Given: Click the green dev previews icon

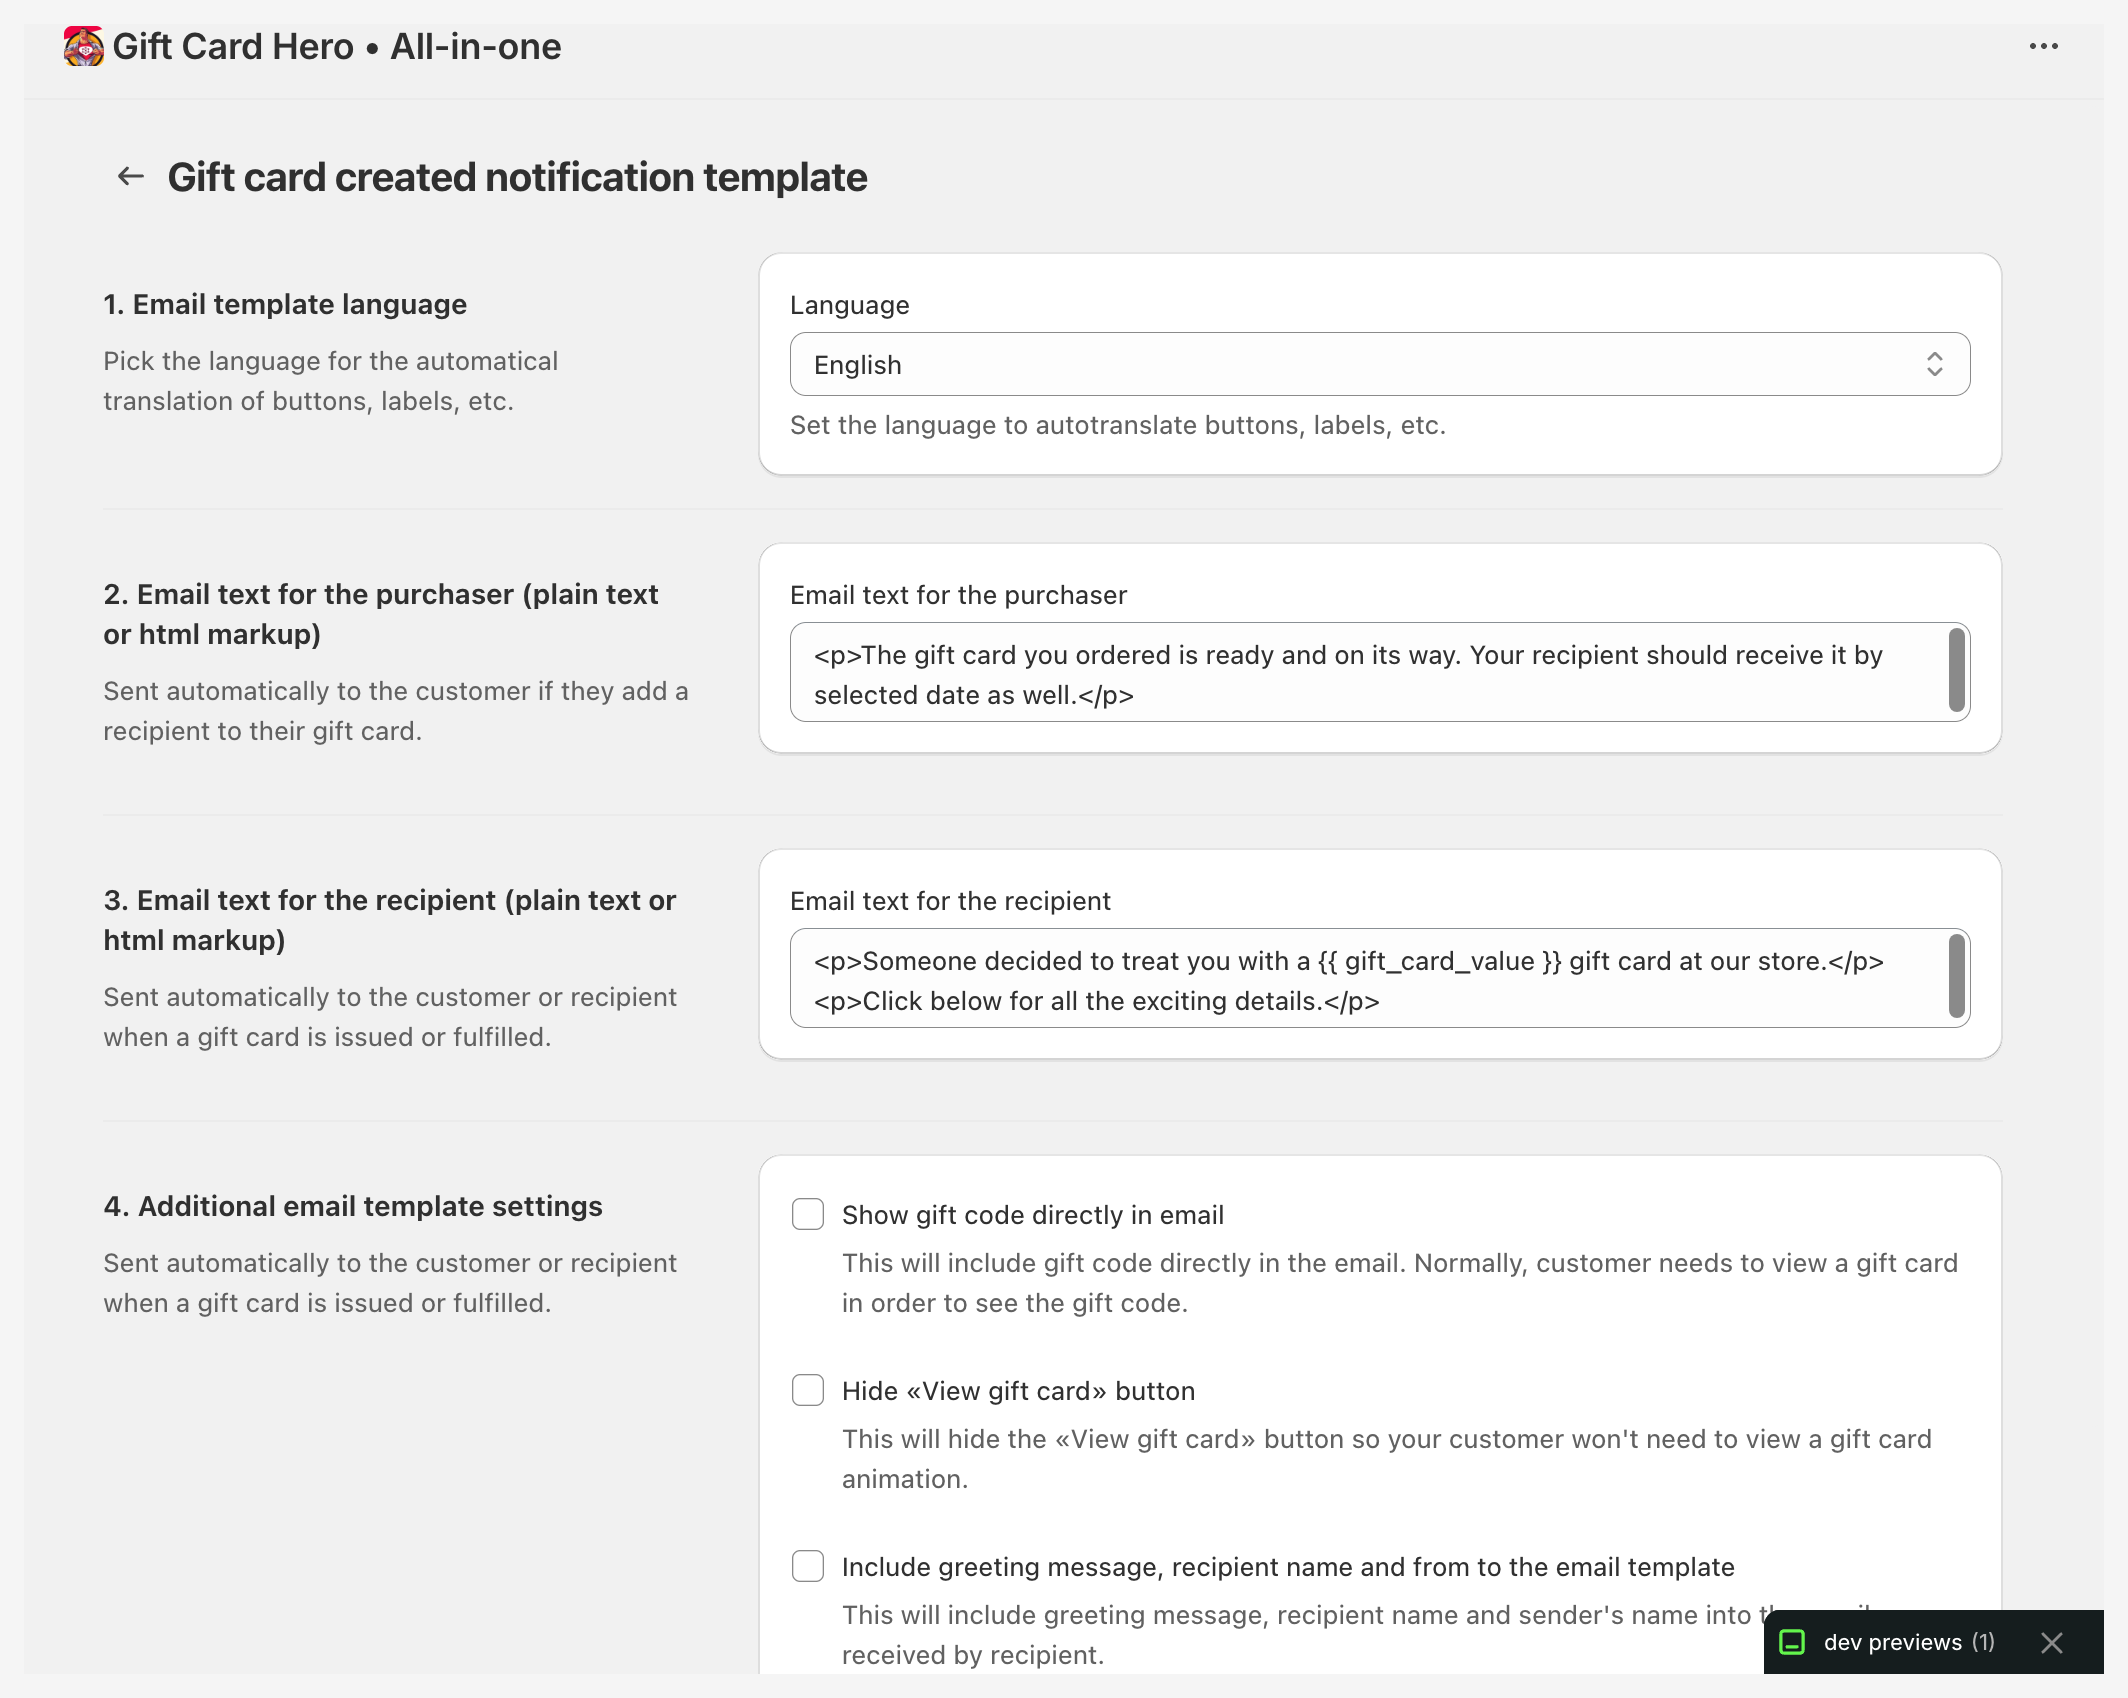Looking at the screenshot, I should pyautogui.click(x=1794, y=1642).
